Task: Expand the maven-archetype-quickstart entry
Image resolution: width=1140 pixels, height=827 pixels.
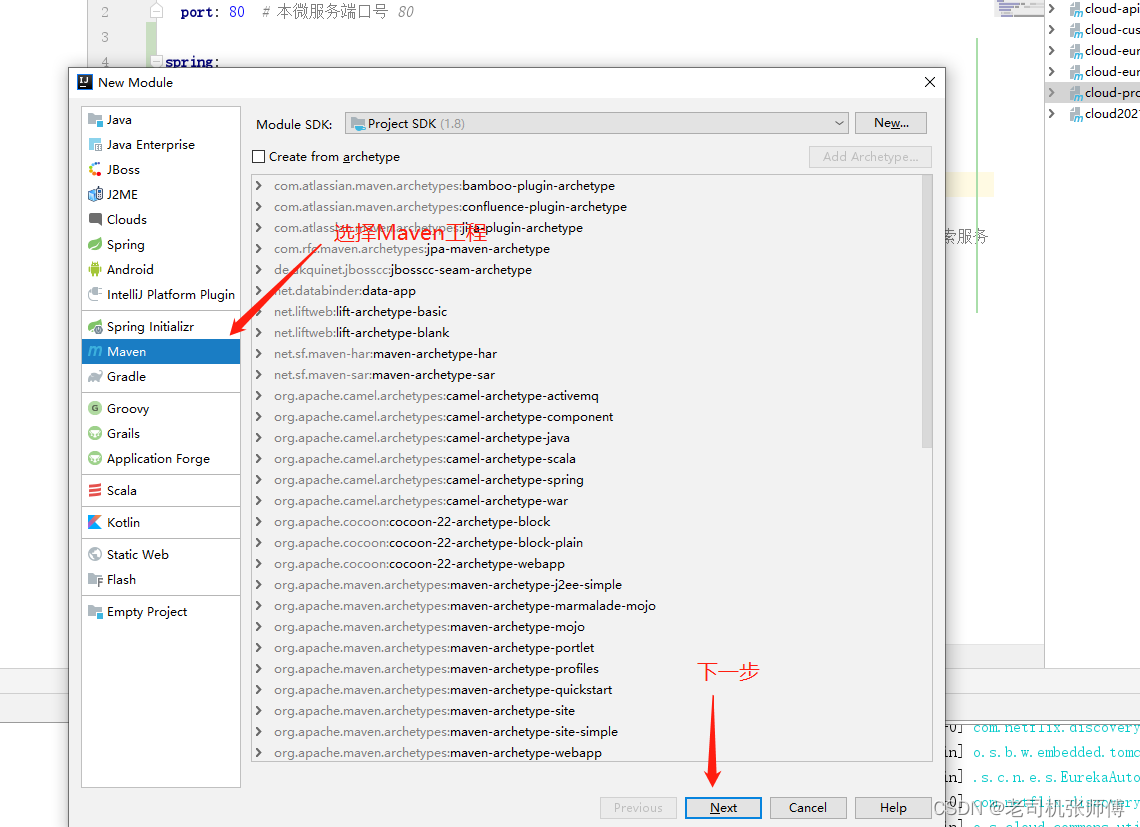Action: coord(259,690)
